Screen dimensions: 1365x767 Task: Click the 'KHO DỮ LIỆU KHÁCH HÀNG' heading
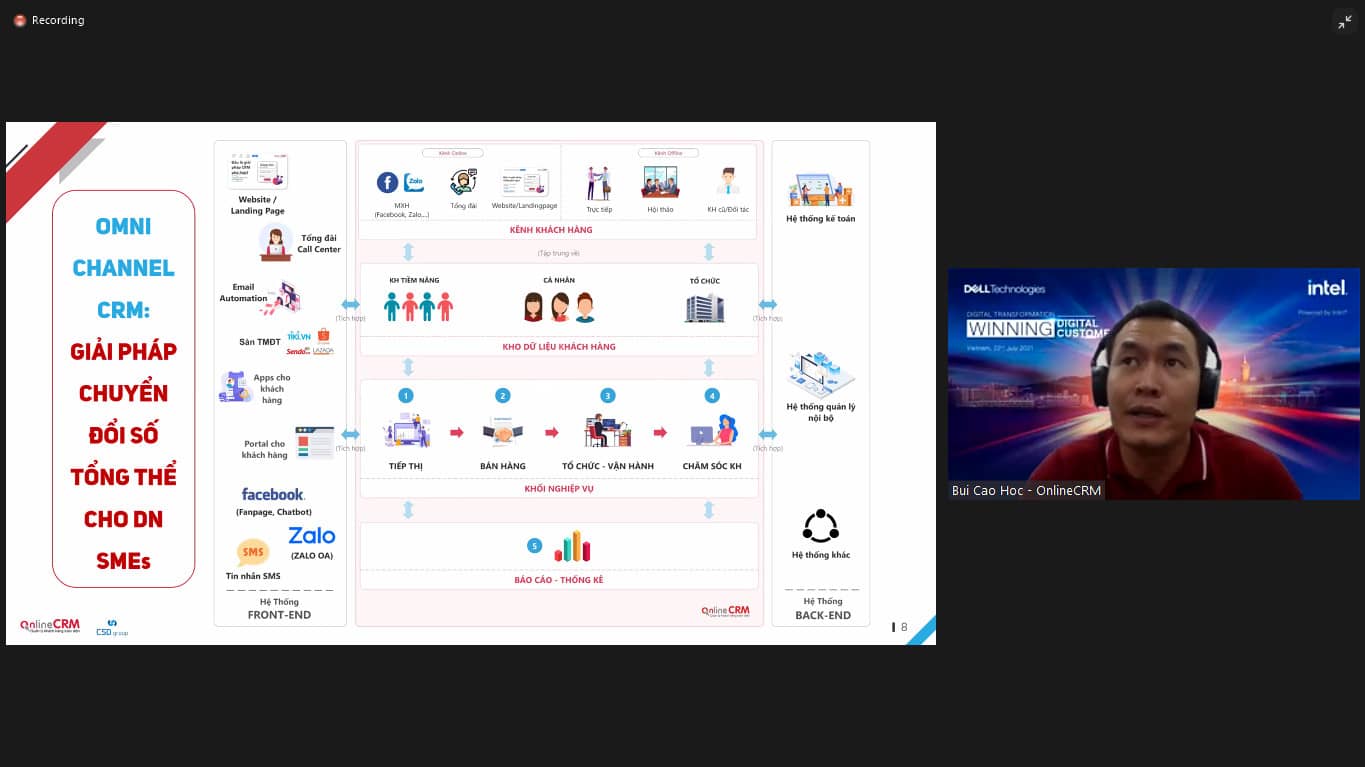[x=558, y=347]
